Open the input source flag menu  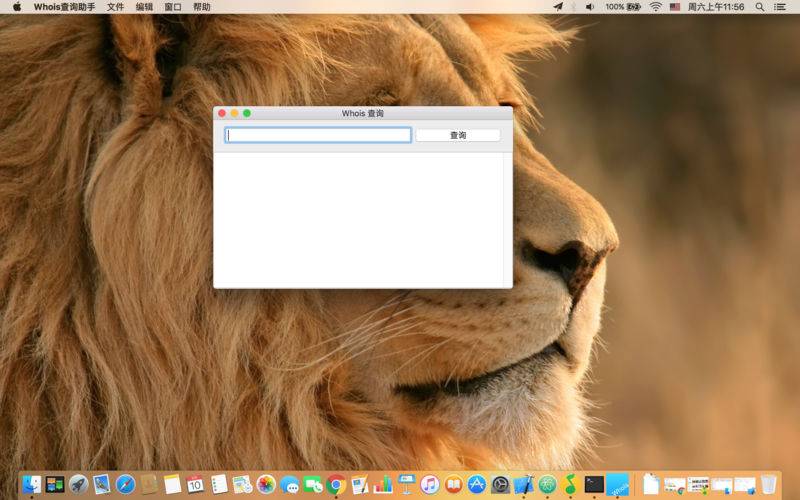point(675,7)
